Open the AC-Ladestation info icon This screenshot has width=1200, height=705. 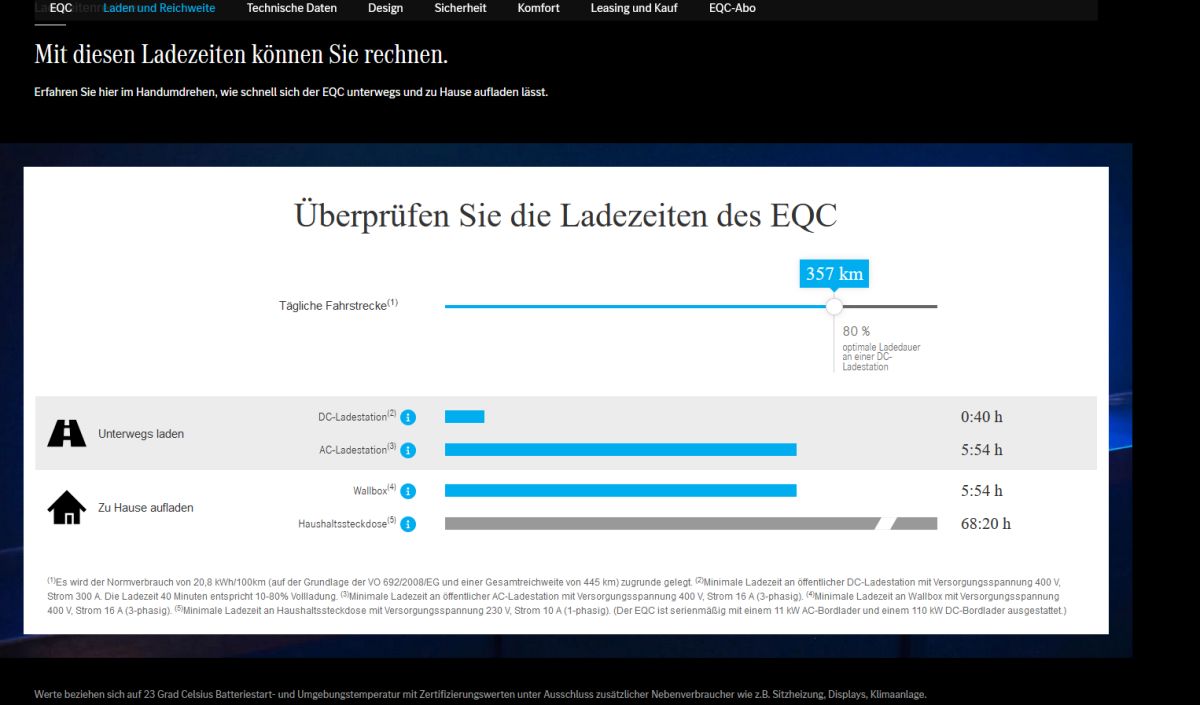[407, 450]
